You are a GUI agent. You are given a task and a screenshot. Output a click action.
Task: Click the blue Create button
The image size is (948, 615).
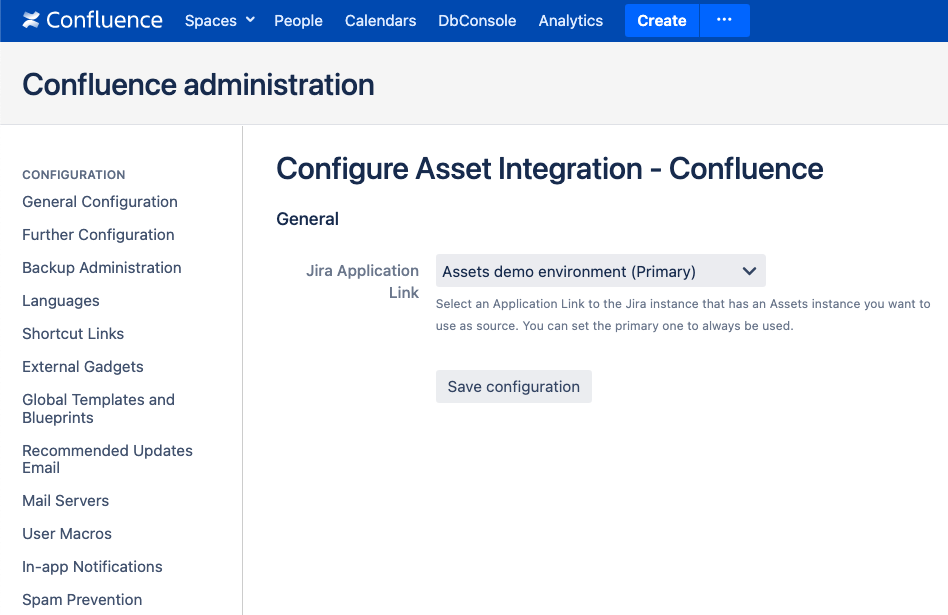[661, 20]
